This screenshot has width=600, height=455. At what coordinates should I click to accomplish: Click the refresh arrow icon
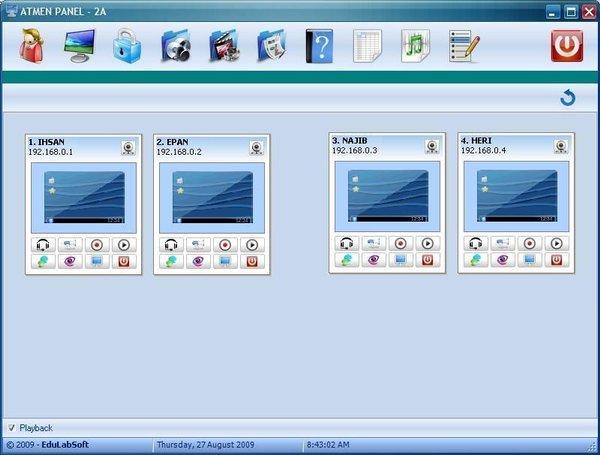[568, 97]
